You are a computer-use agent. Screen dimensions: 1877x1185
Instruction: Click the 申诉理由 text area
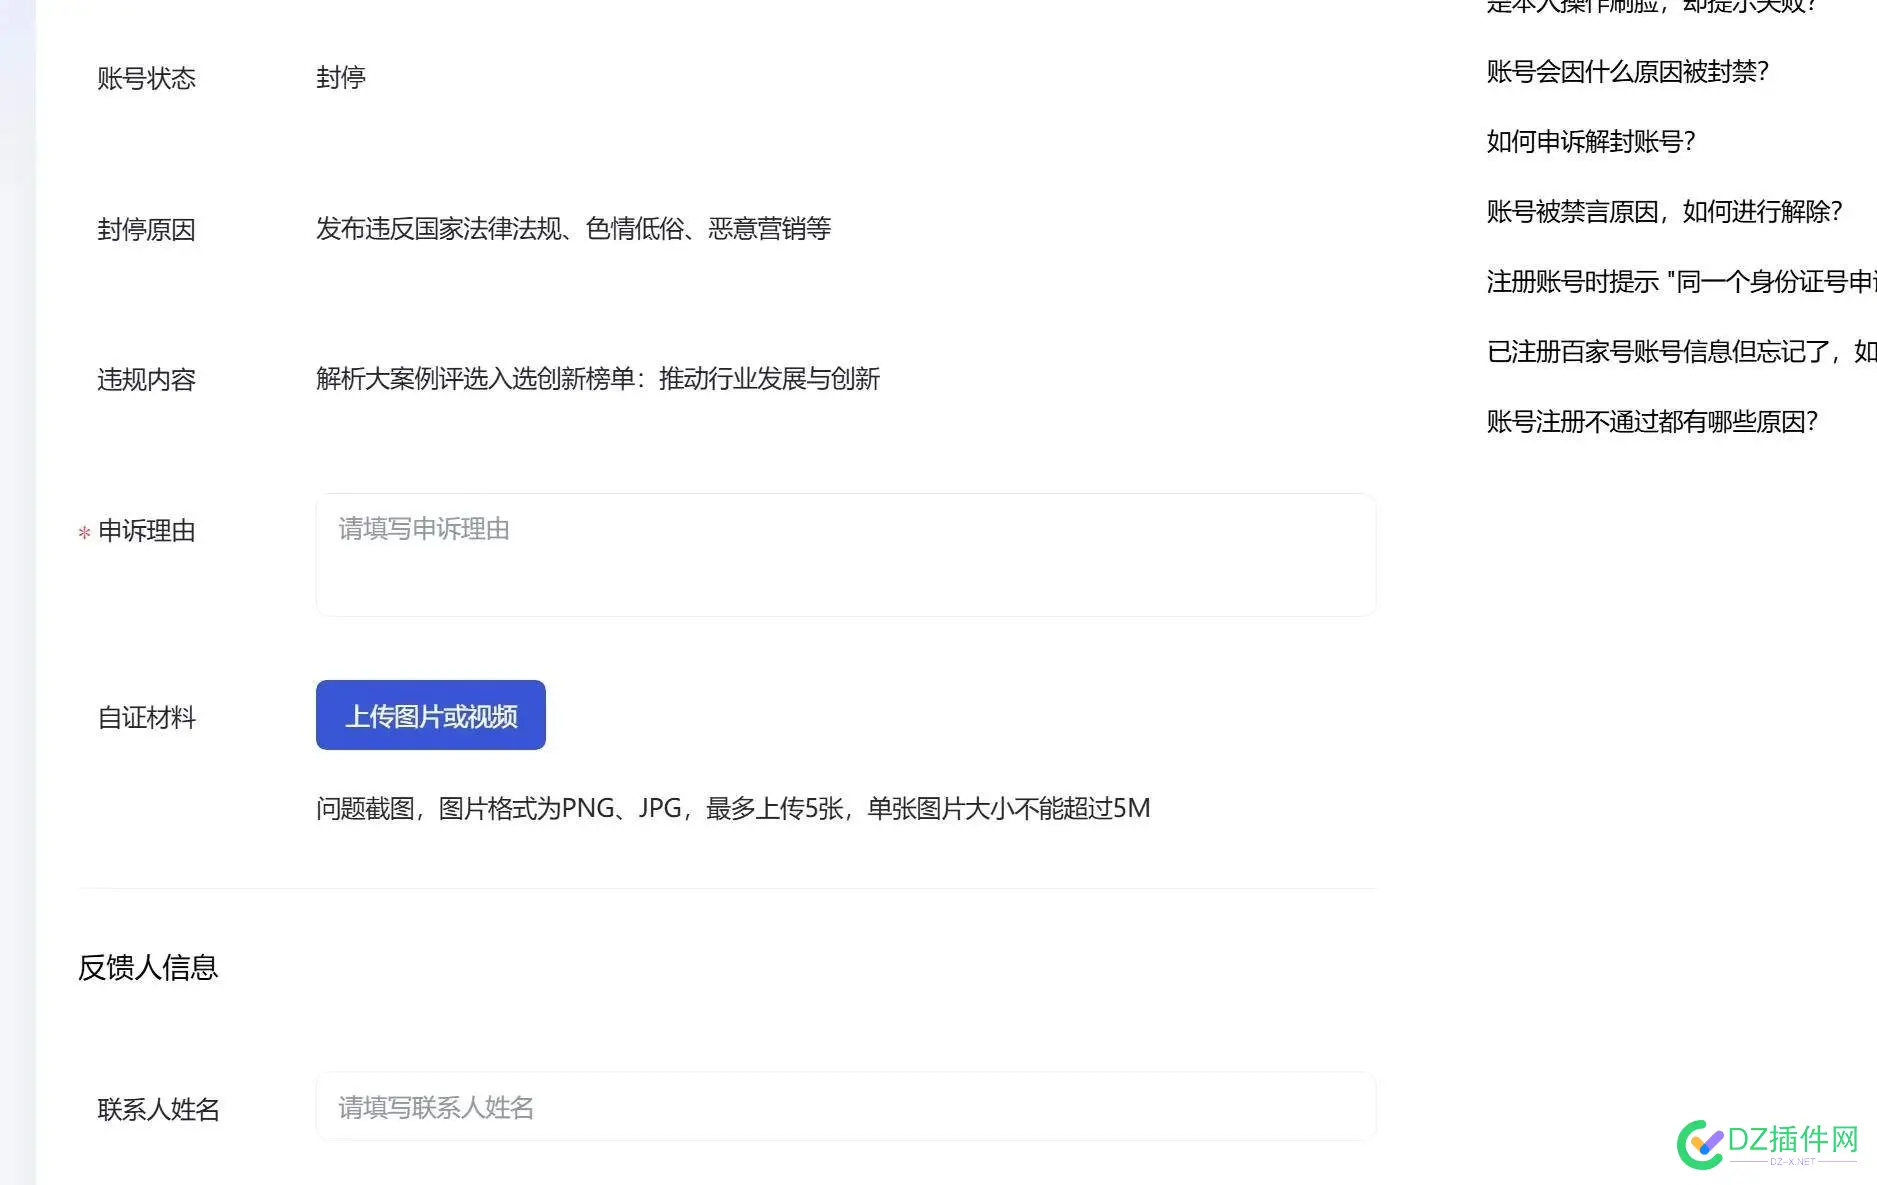pos(845,554)
